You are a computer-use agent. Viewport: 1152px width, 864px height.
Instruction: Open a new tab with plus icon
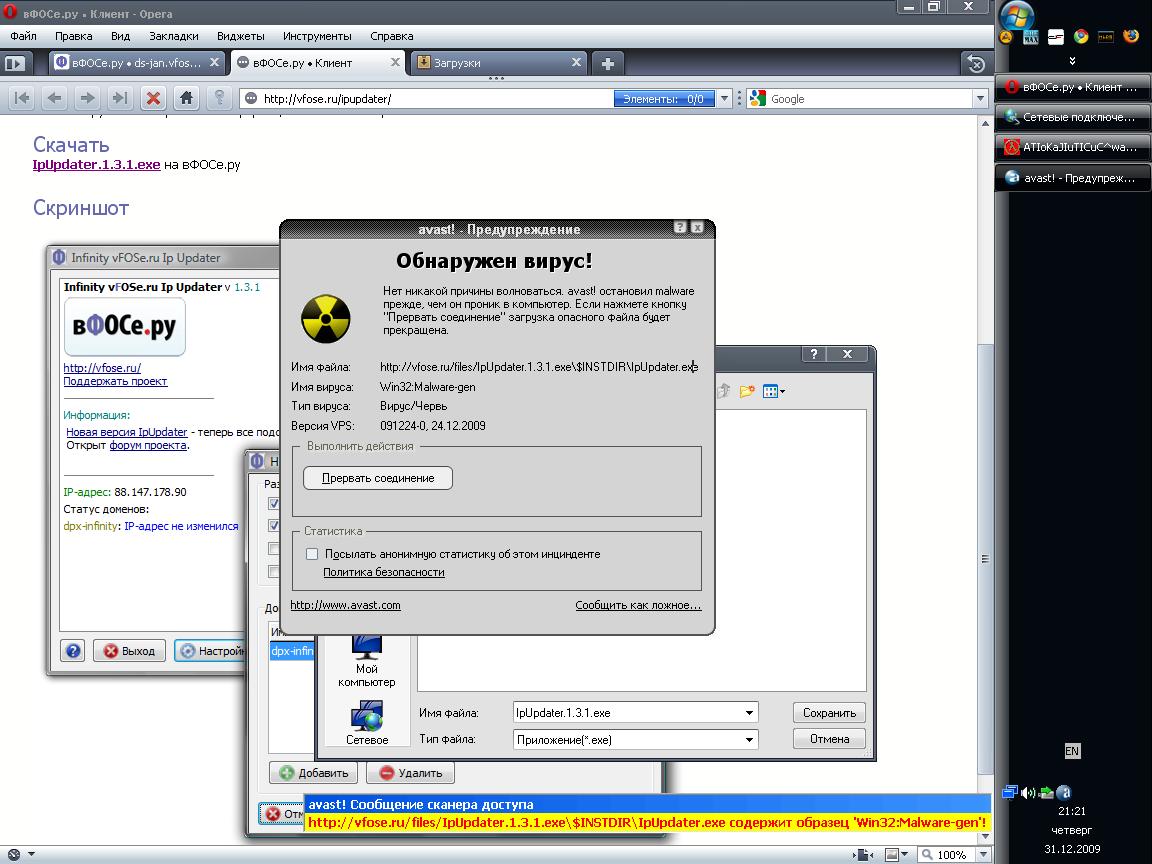click(607, 63)
